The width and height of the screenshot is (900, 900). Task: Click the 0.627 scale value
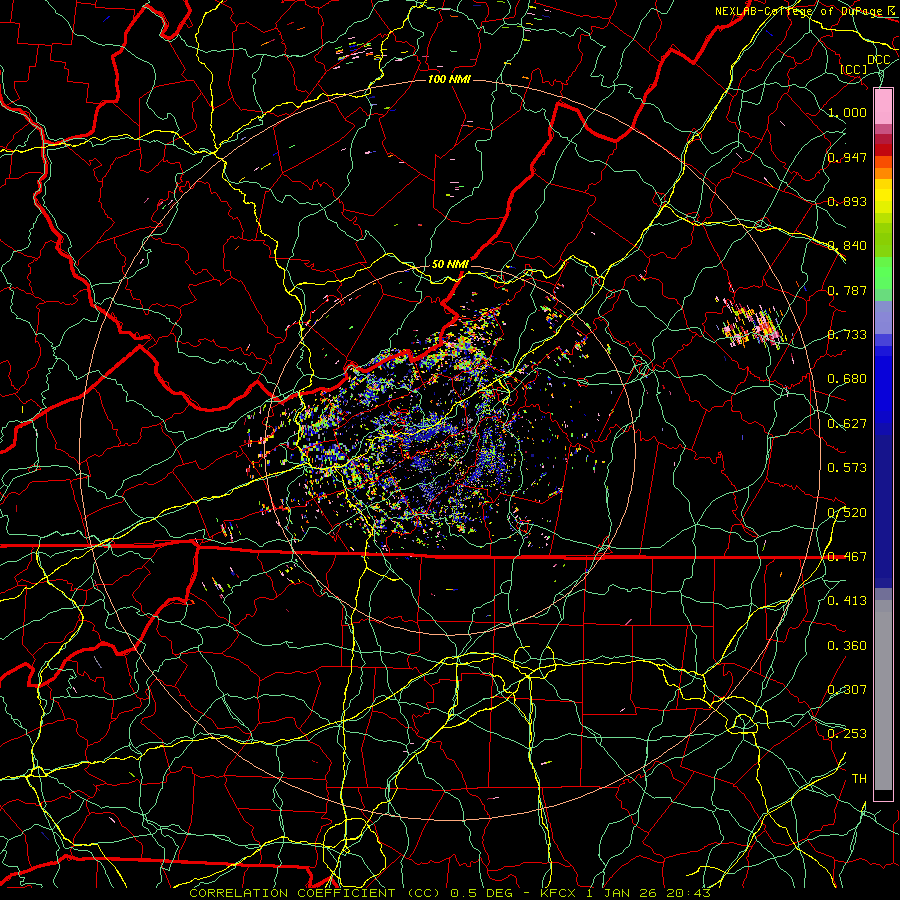[x=847, y=424]
